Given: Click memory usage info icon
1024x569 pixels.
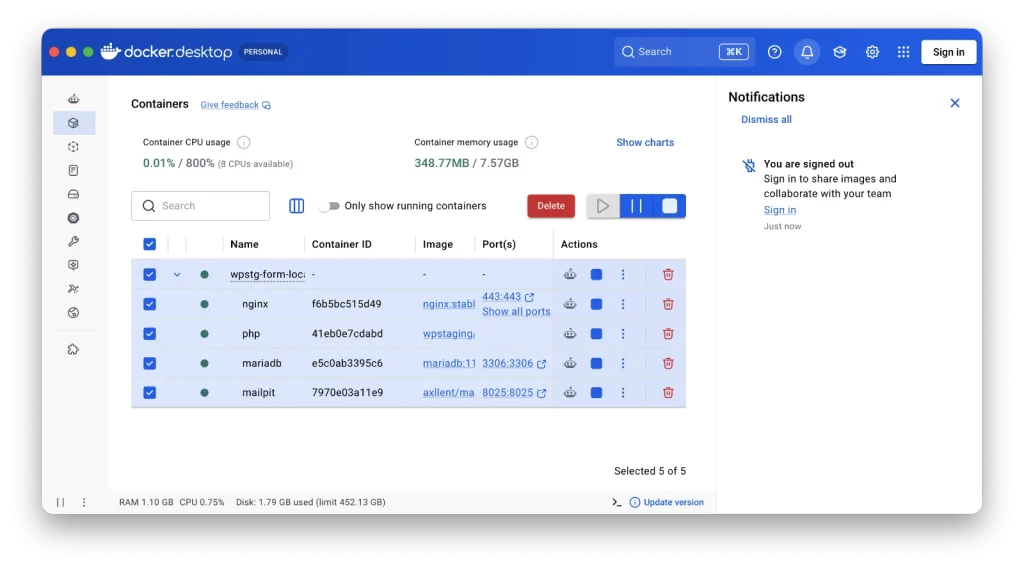Looking at the screenshot, I should (532, 142).
